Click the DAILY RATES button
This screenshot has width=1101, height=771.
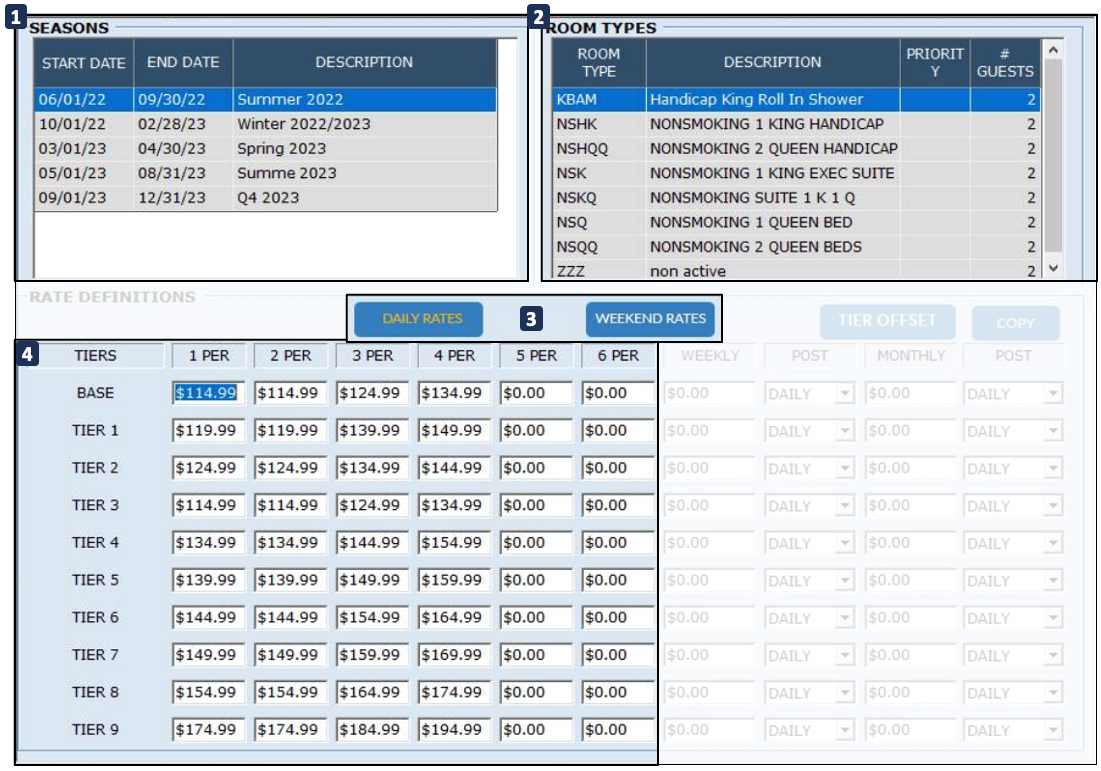[422, 319]
